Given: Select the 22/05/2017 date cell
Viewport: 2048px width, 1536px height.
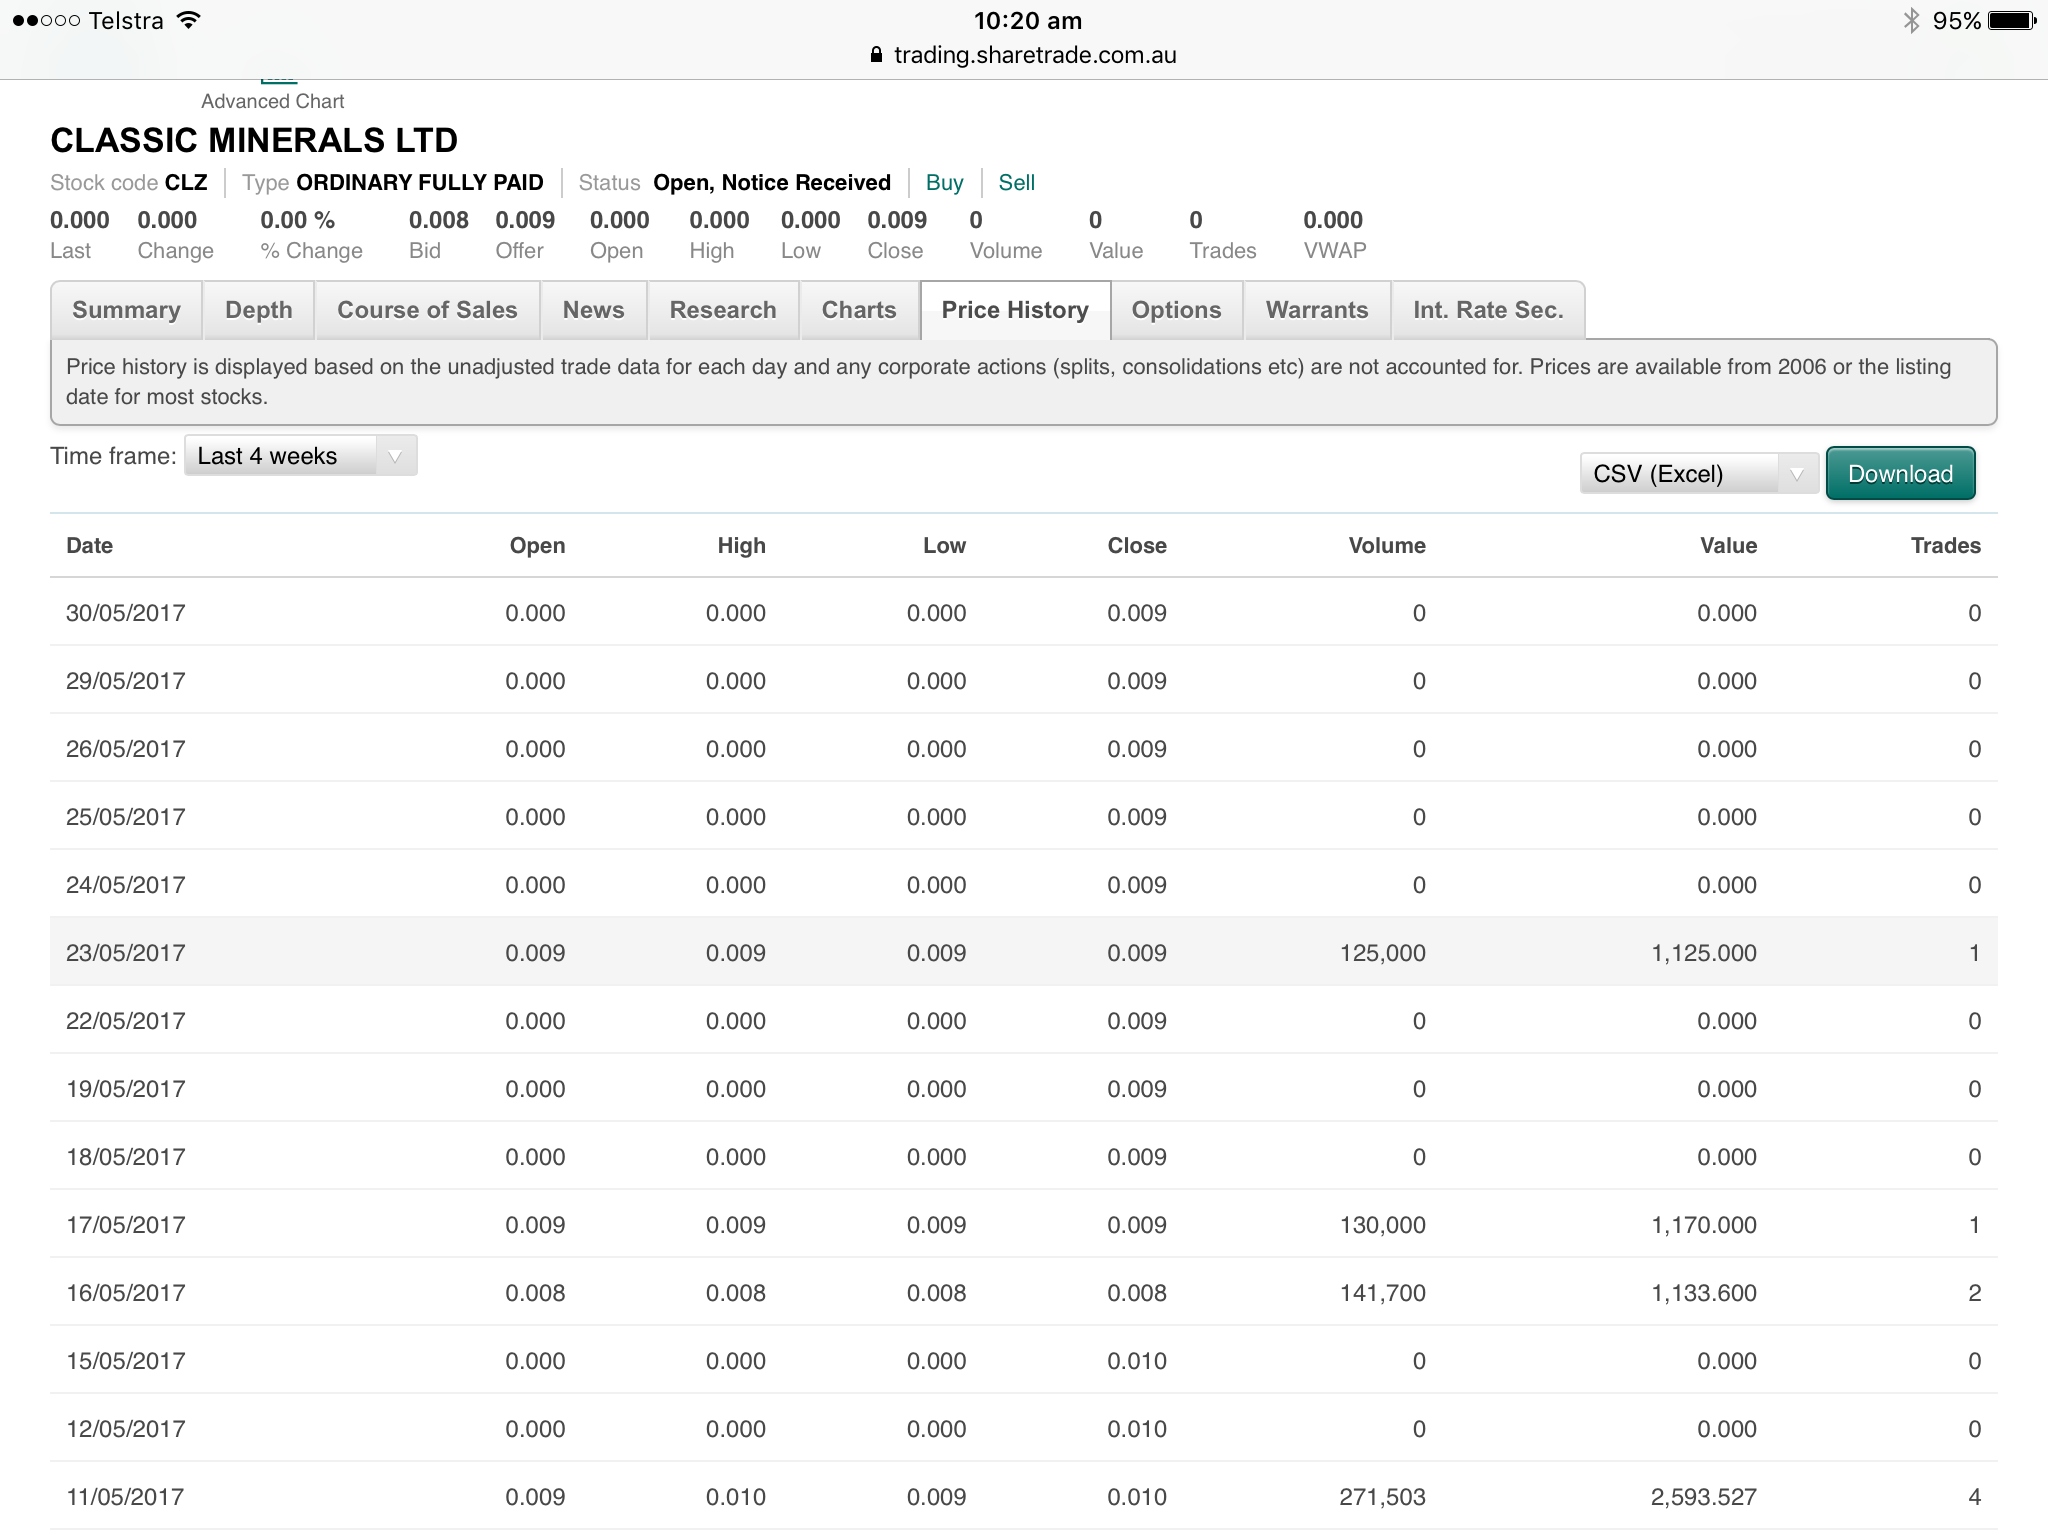Looking at the screenshot, I should [126, 1021].
